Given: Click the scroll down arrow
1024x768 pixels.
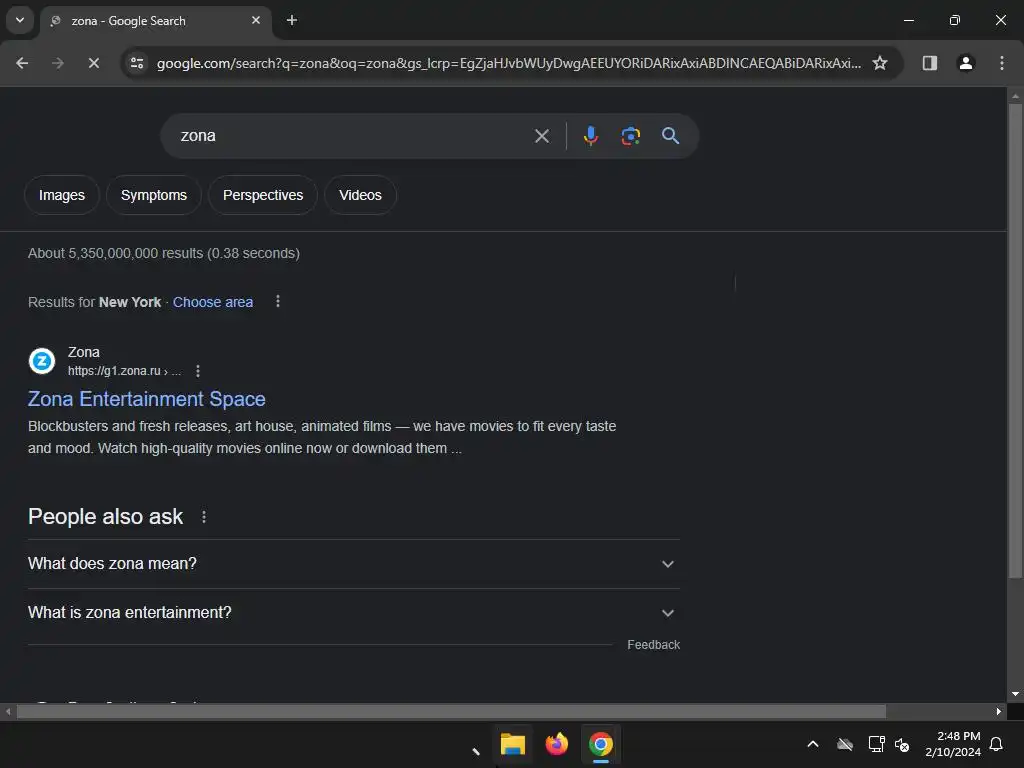Looking at the screenshot, I should [1015, 694].
